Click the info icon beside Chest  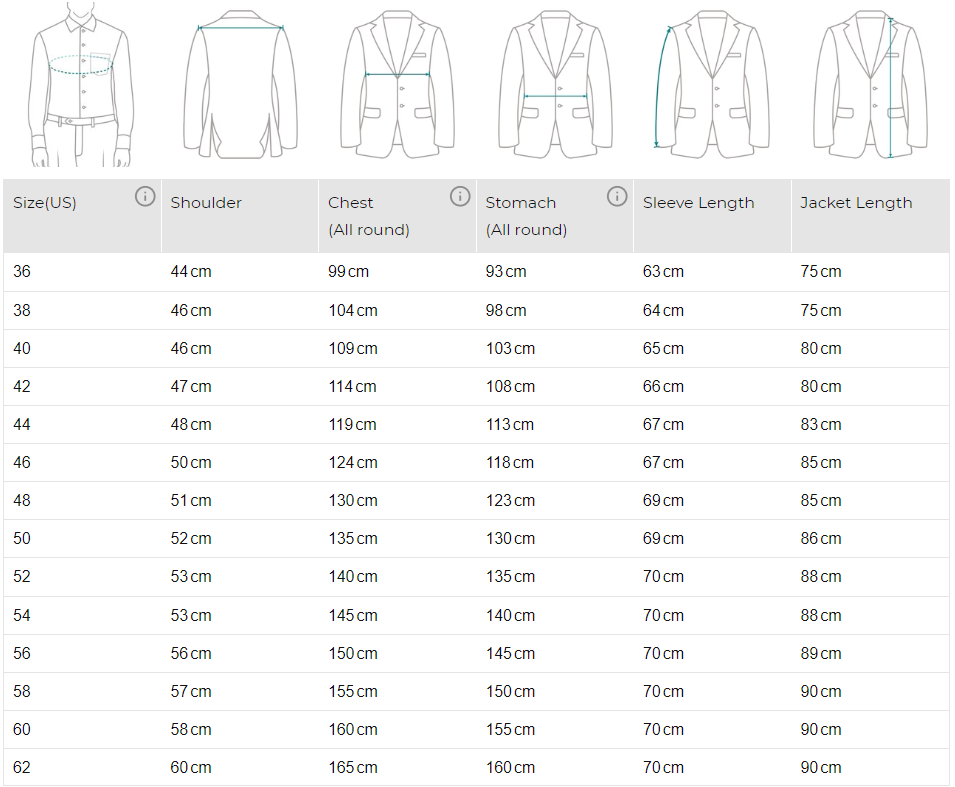pyautogui.click(x=460, y=196)
